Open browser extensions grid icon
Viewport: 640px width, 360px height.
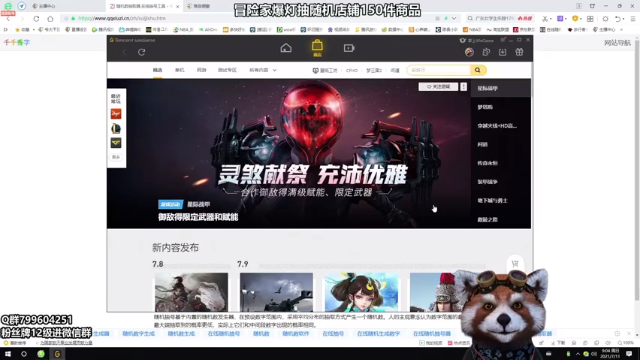coord(590,19)
